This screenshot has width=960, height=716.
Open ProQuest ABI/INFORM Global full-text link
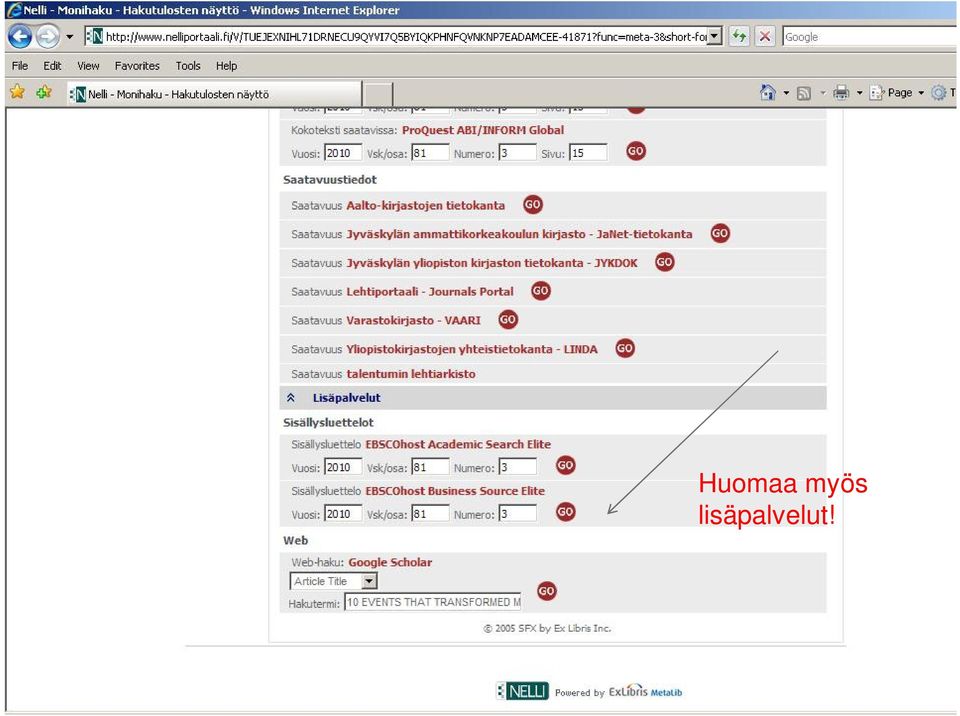pyautogui.click(x=482, y=130)
